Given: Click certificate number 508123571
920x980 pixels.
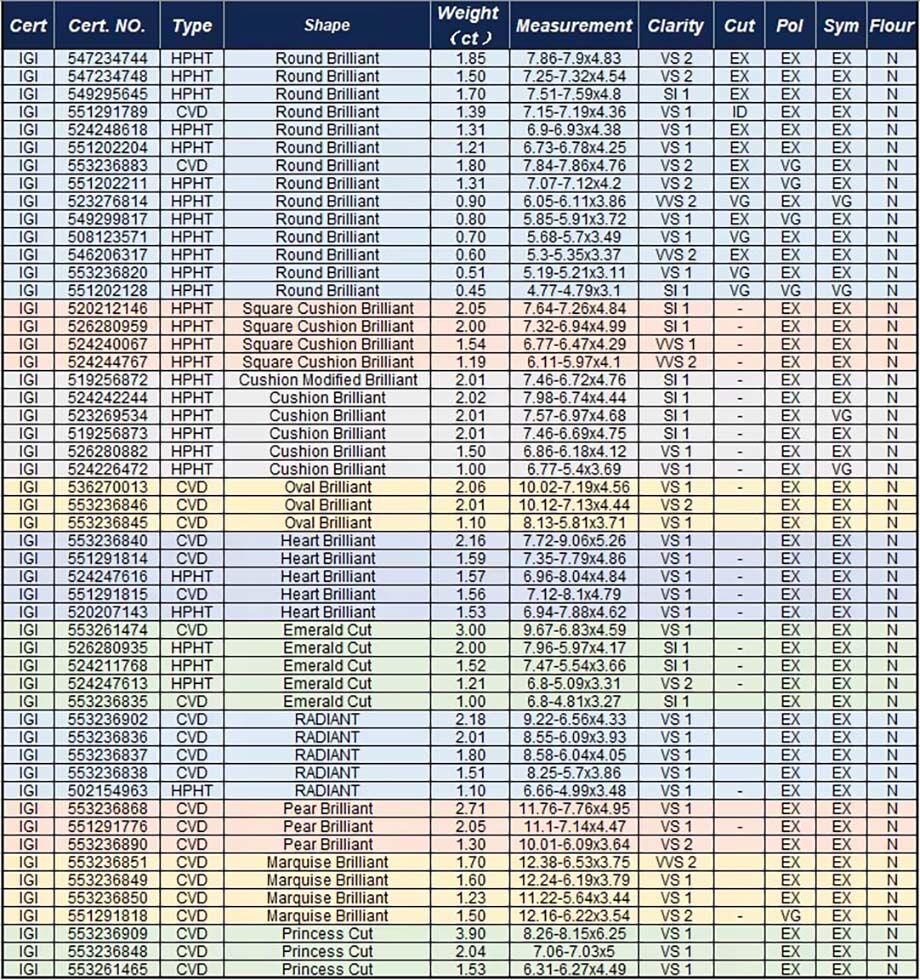Looking at the screenshot, I should [x=108, y=237].
